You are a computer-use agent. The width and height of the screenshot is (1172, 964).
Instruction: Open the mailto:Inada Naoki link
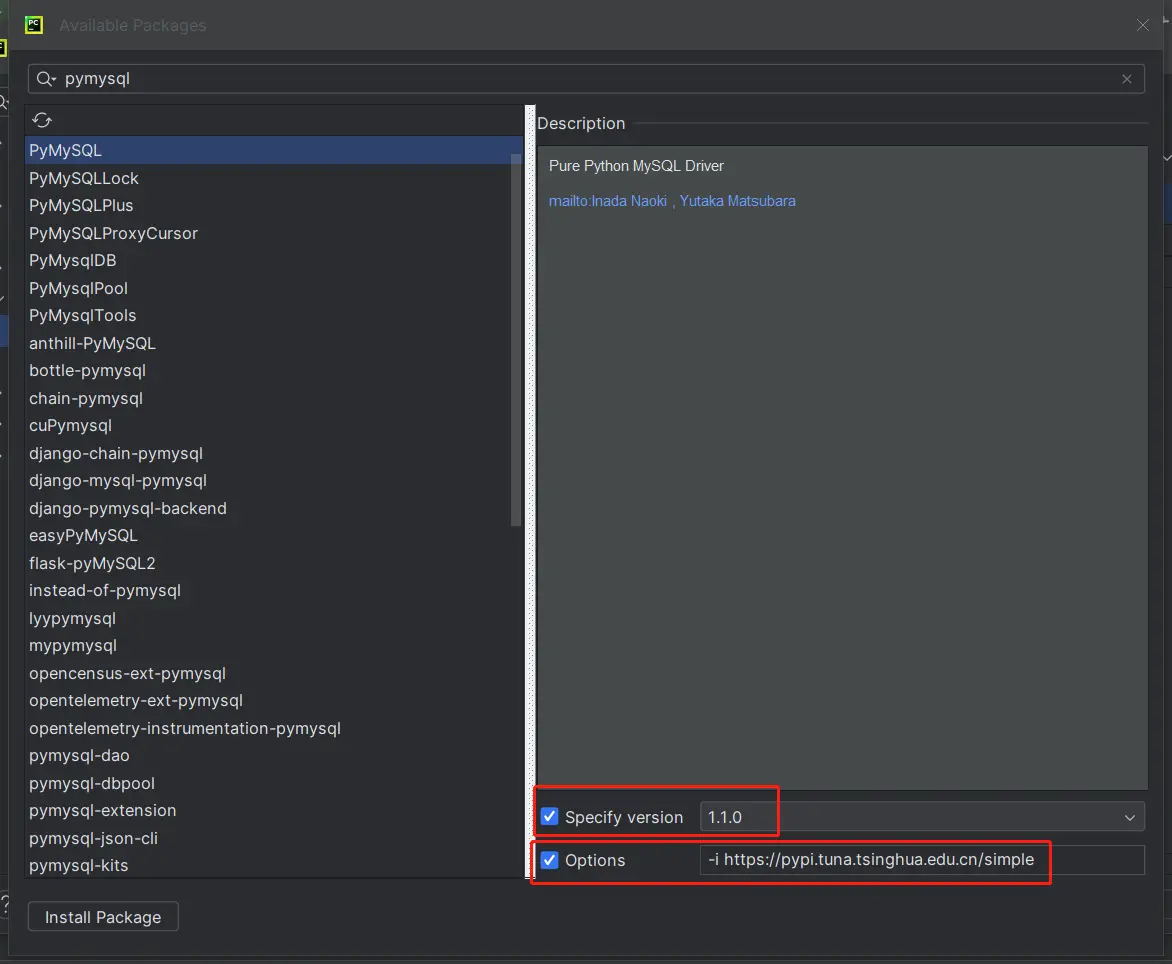coord(608,201)
